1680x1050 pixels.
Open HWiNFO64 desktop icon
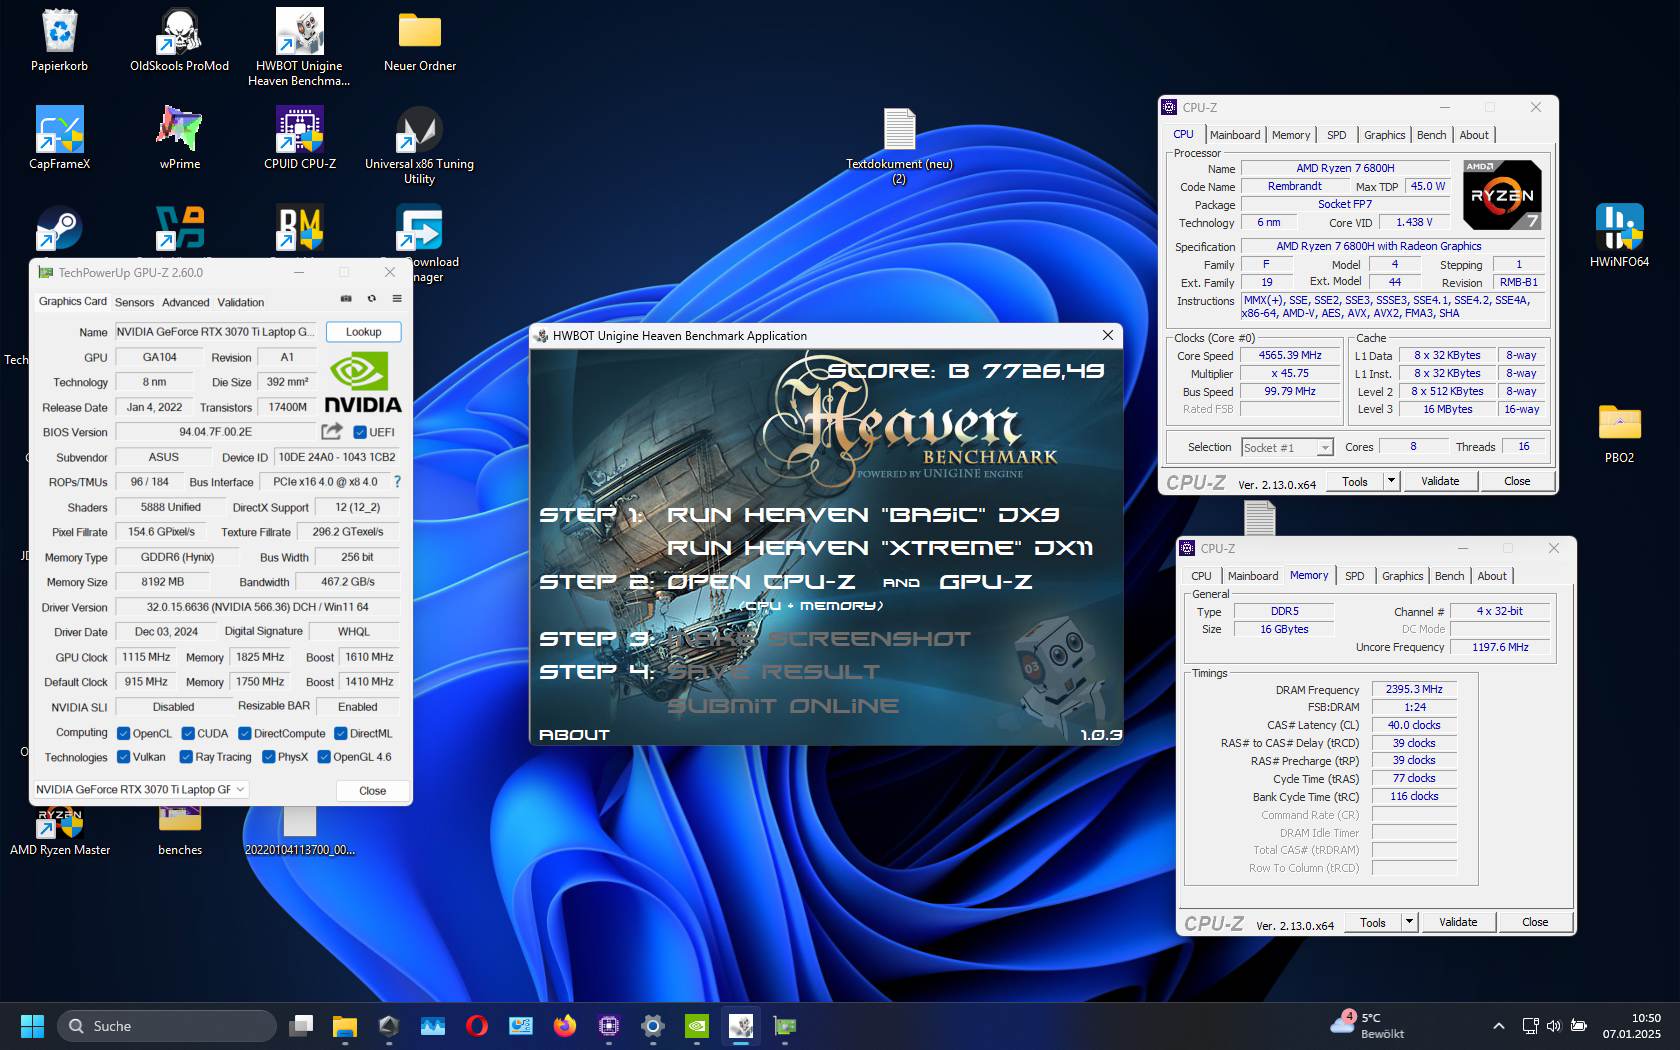1619,236
